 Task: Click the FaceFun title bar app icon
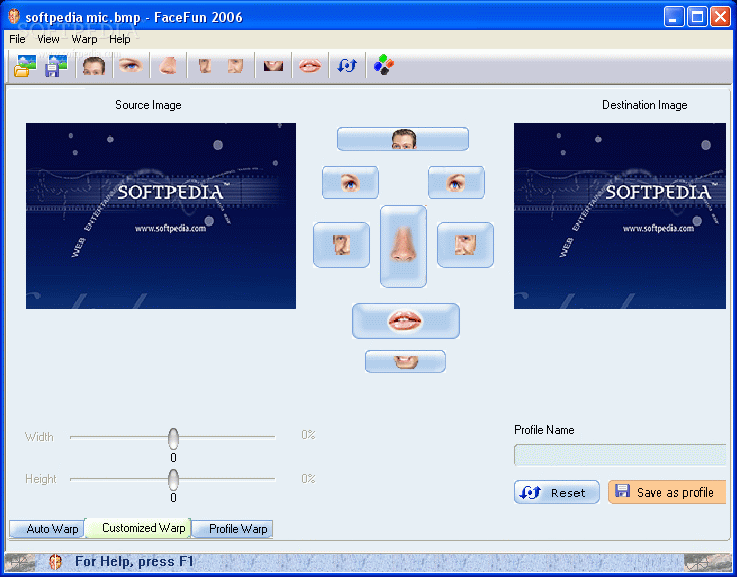pos(14,17)
